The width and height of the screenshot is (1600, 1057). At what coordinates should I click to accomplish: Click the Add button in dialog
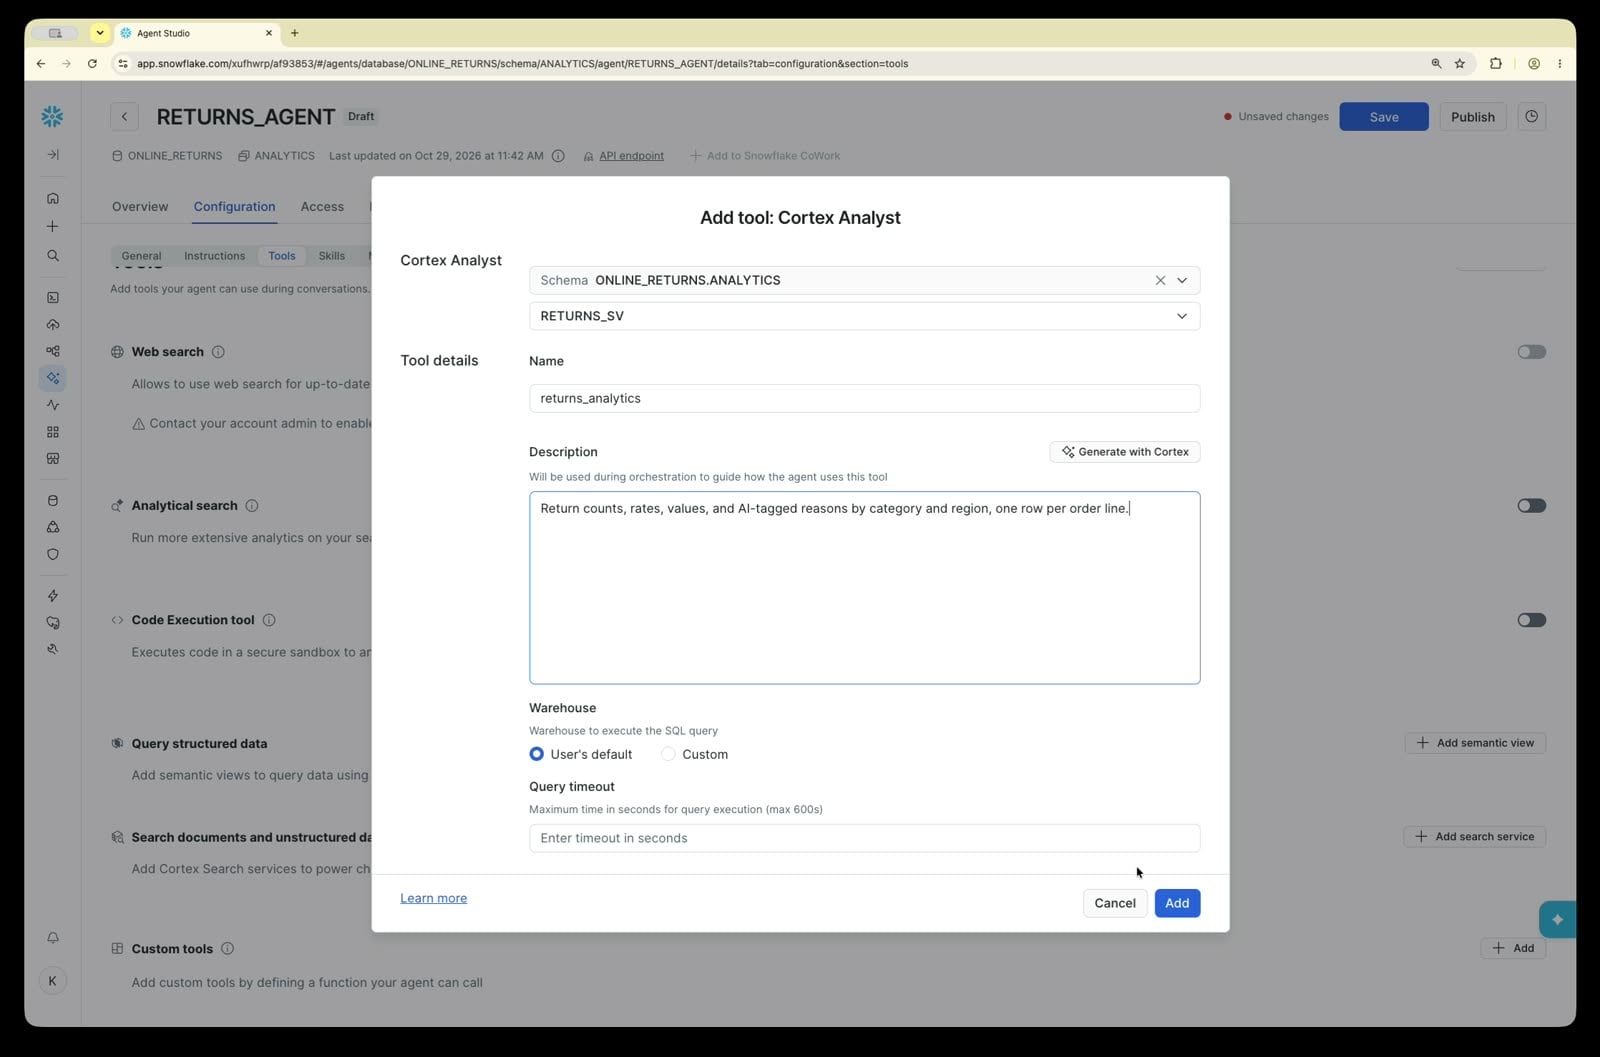coord(1177,903)
